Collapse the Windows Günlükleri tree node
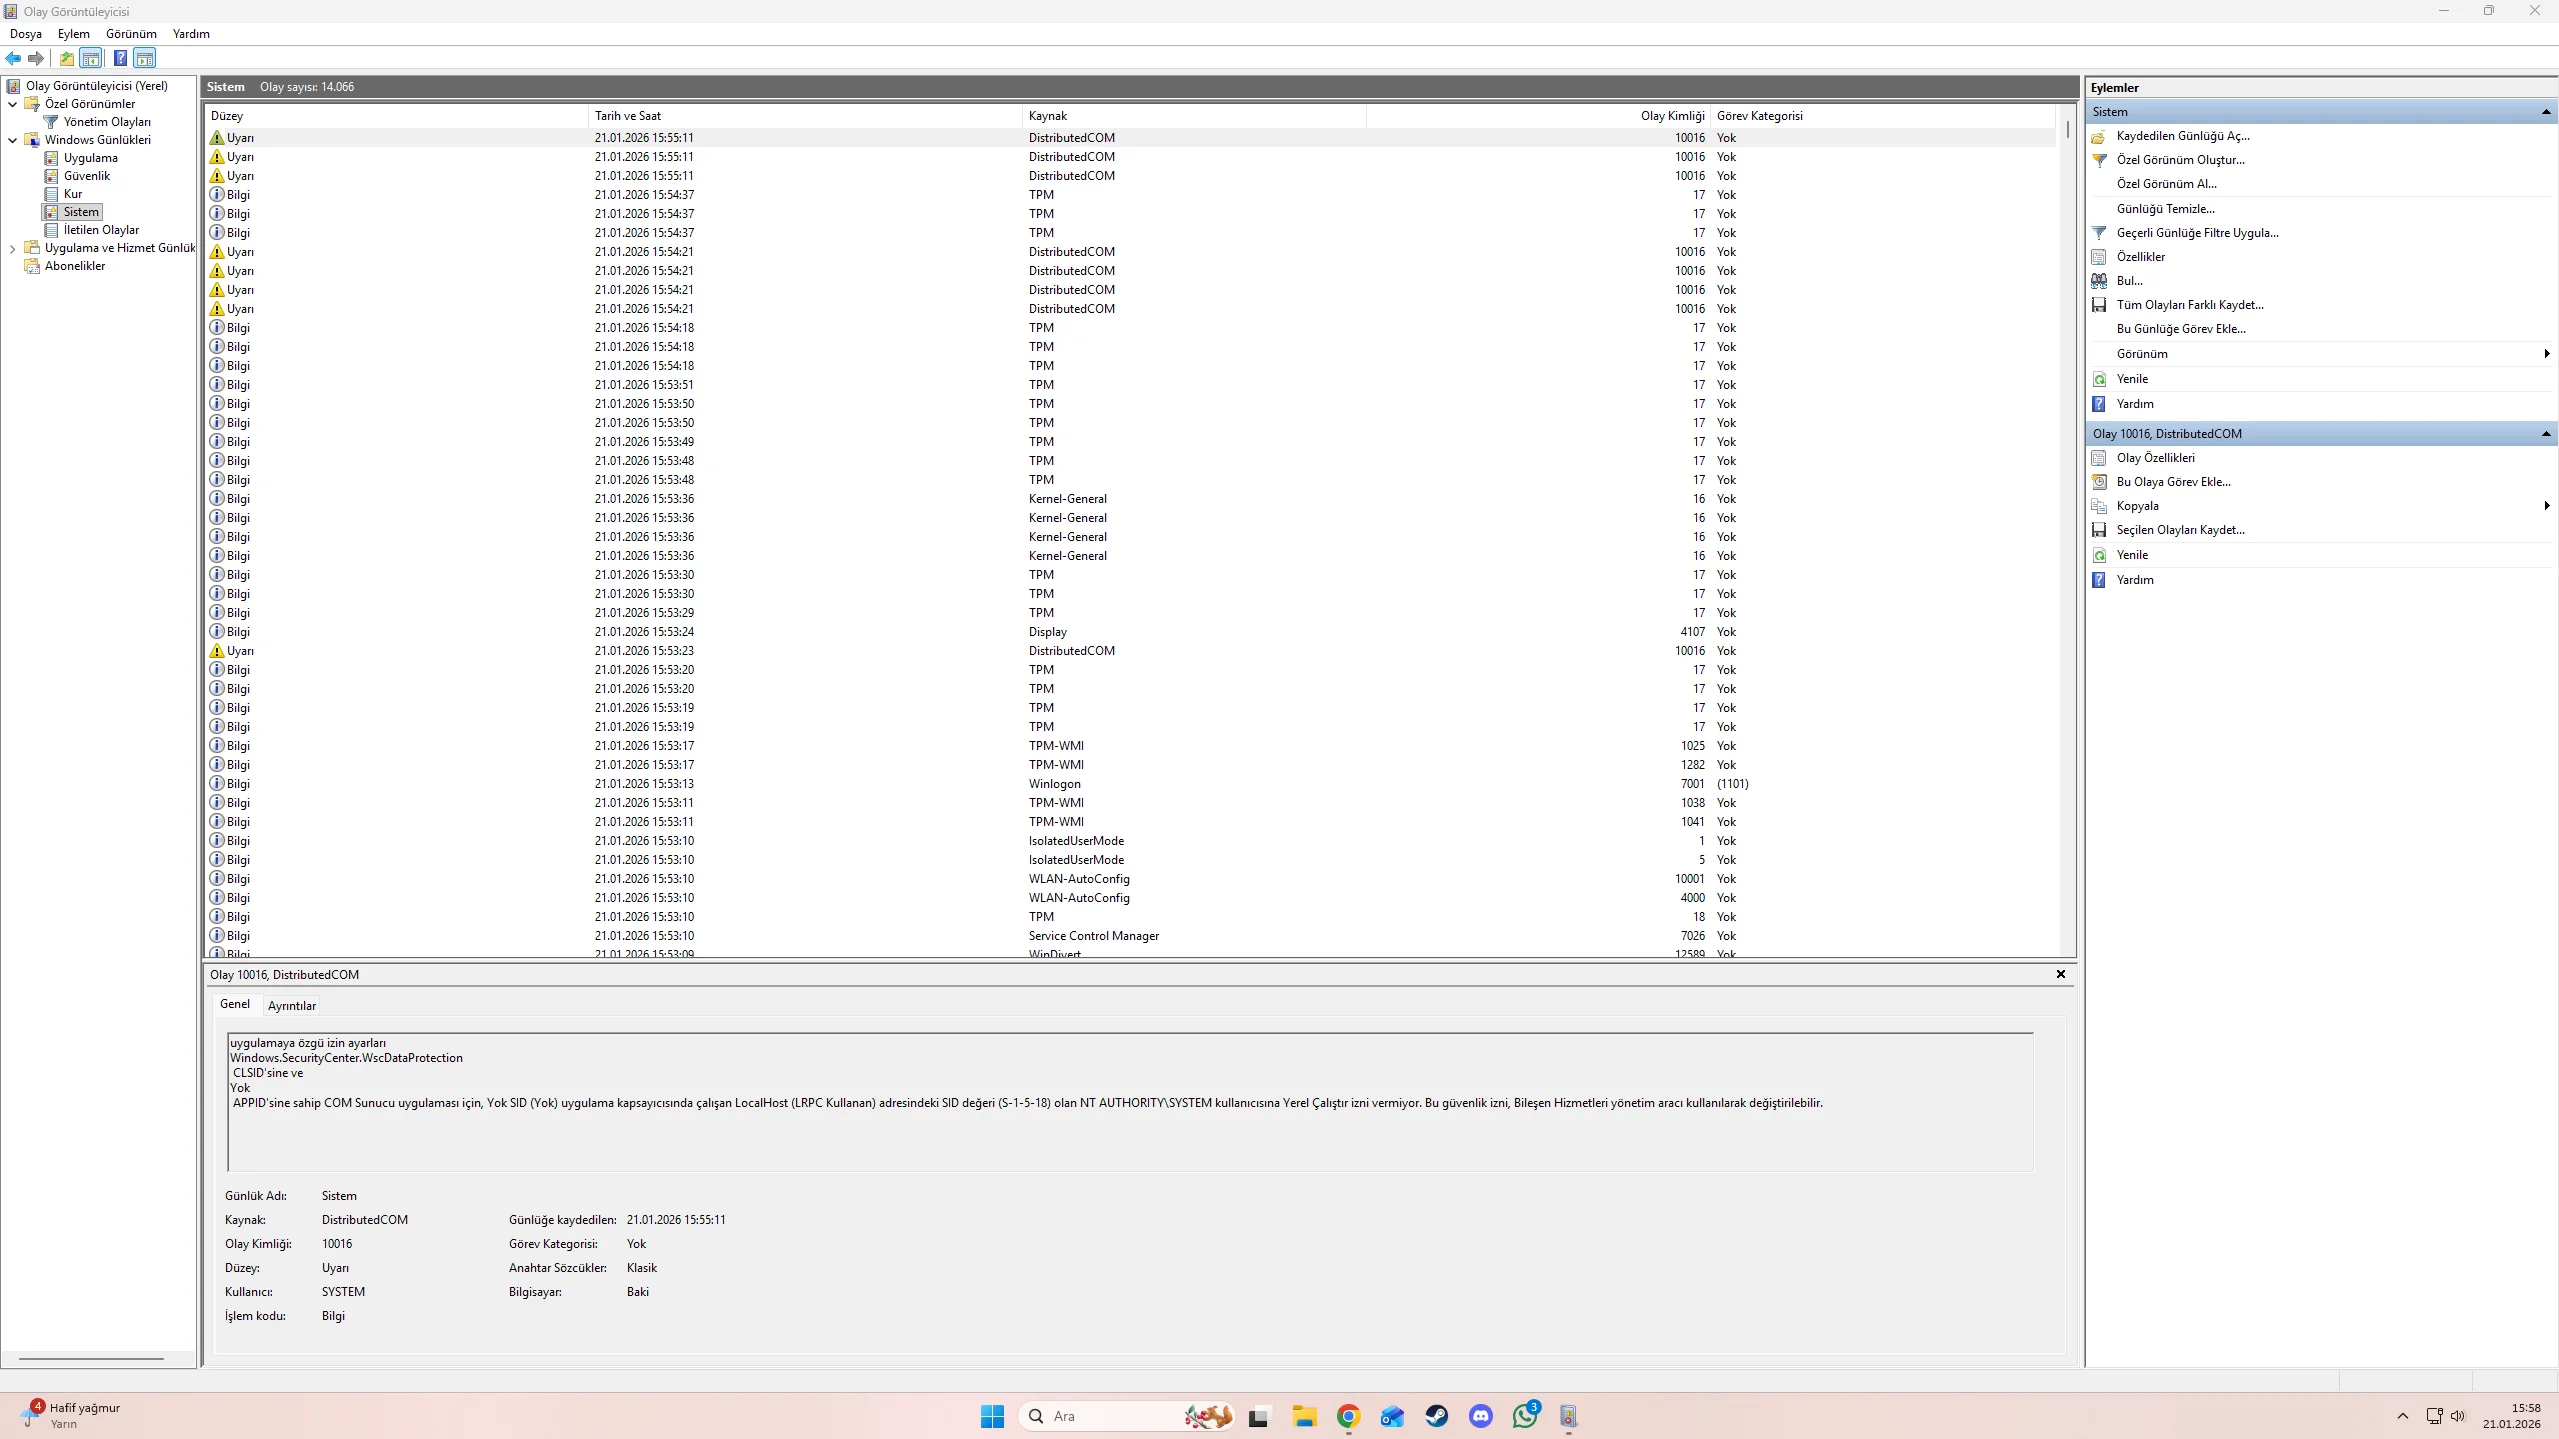This screenshot has width=2559, height=1439. 13,140
